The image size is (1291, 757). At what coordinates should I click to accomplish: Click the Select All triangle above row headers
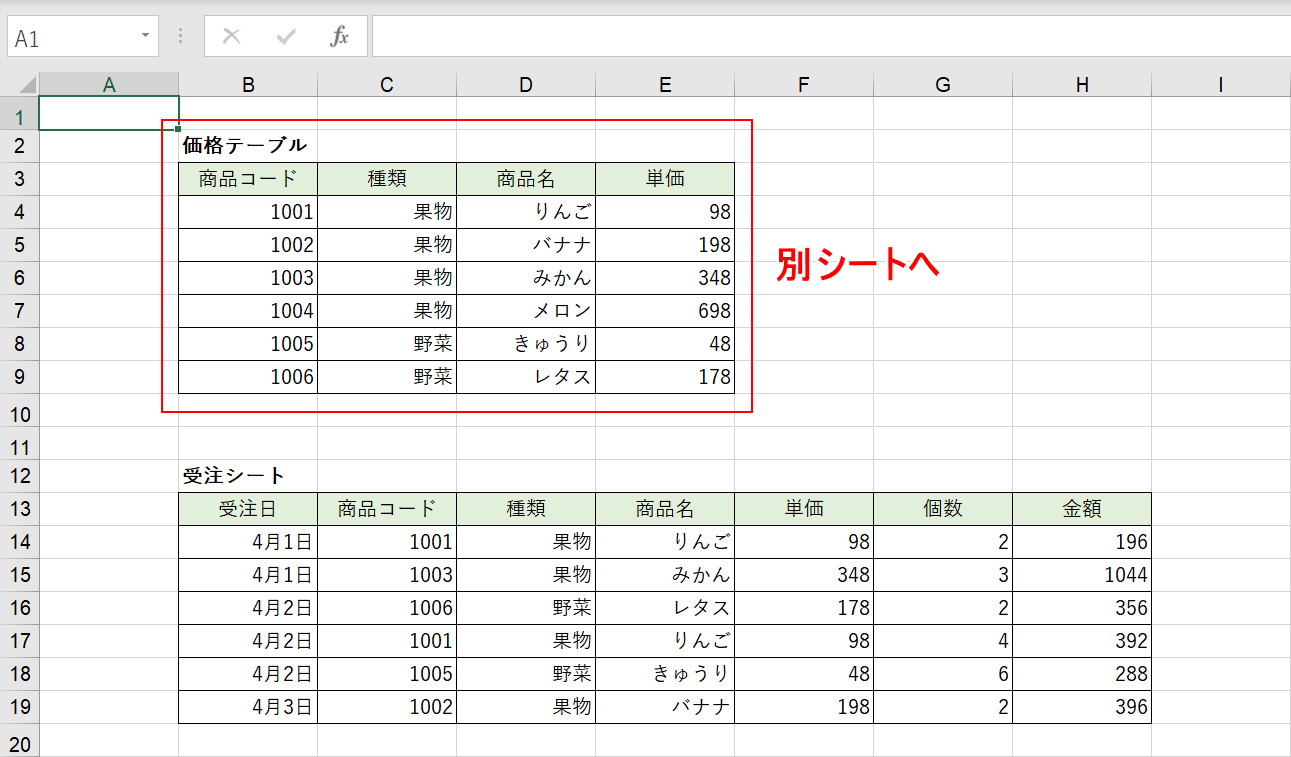coord(20,83)
